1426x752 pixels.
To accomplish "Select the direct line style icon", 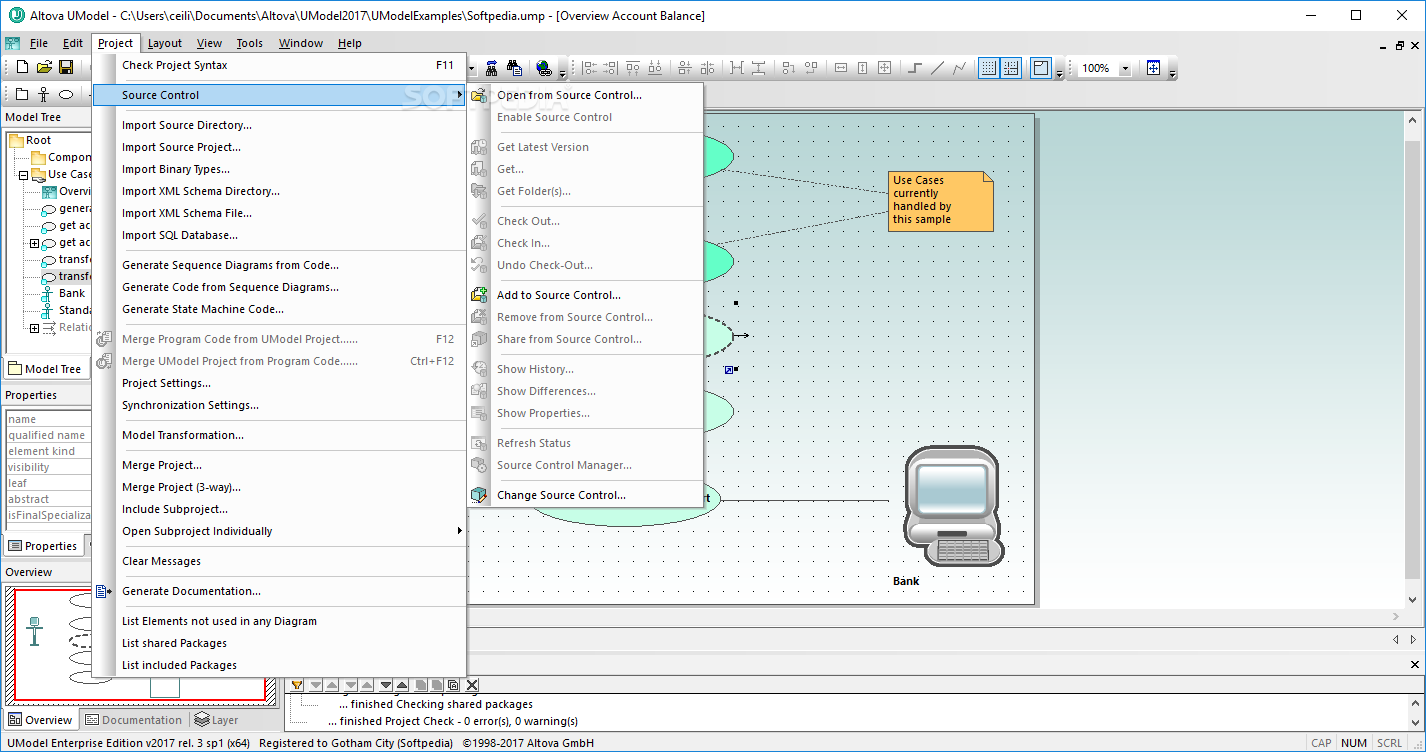I will pyautogui.click(x=936, y=68).
